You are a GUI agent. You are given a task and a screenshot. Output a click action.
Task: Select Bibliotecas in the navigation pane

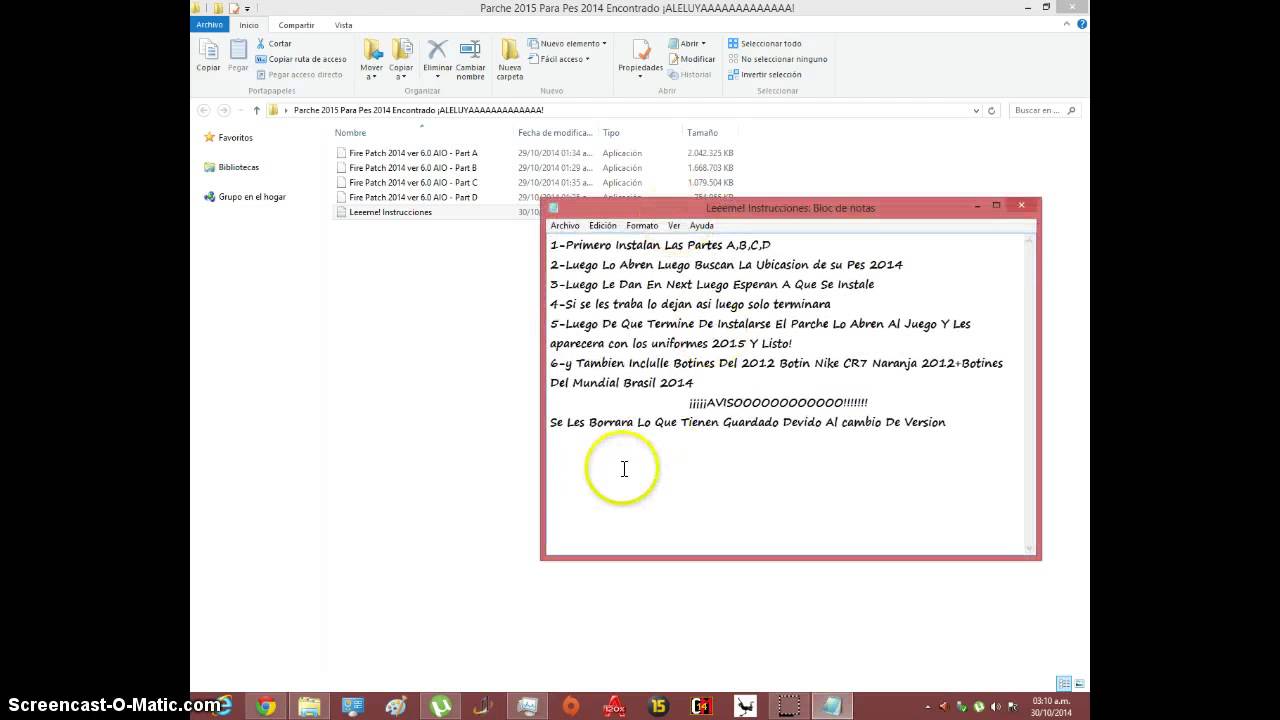238,167
